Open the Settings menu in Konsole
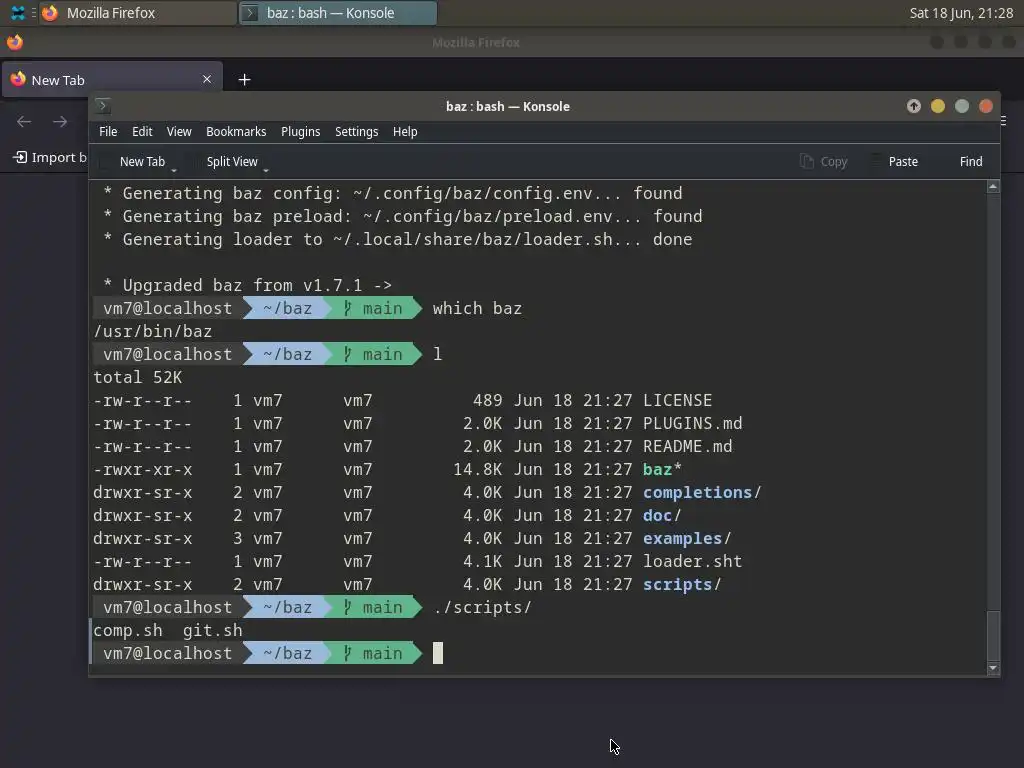1024x768 pixels. pyautogui.click(x=357, y=132)
